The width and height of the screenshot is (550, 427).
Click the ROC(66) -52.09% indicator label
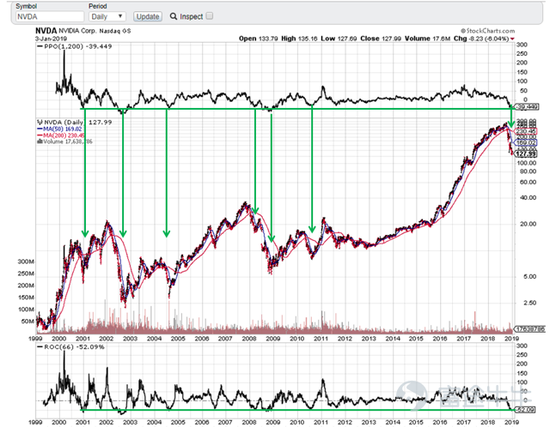click(71, 347)
